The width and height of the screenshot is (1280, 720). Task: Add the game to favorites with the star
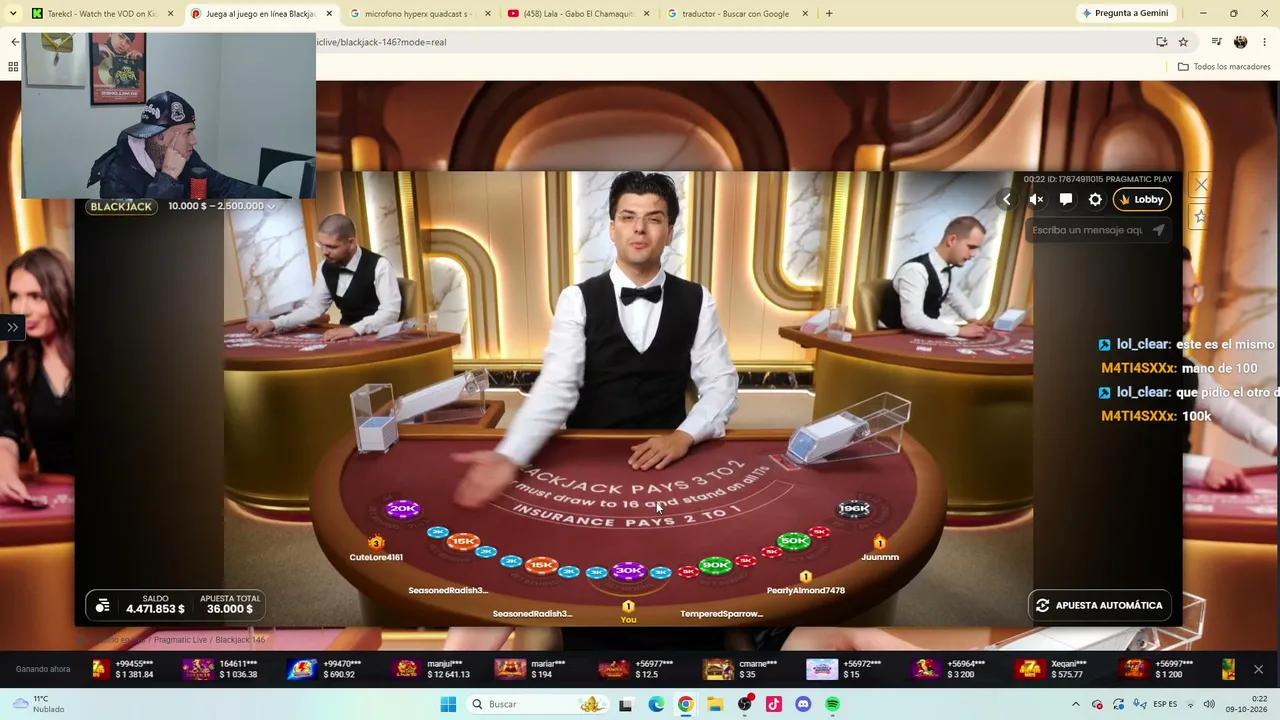coord(1200,216)
